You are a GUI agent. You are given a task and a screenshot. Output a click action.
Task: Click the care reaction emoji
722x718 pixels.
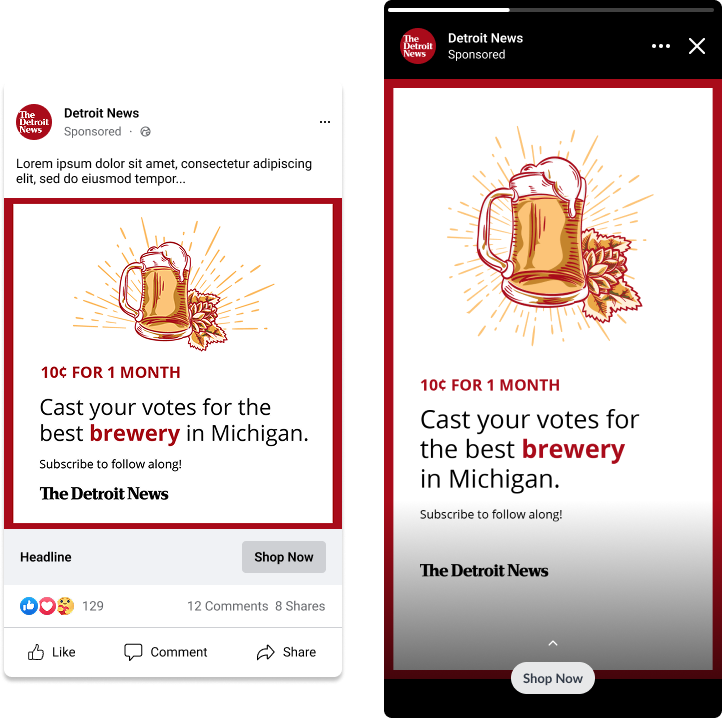pos(65,606)
